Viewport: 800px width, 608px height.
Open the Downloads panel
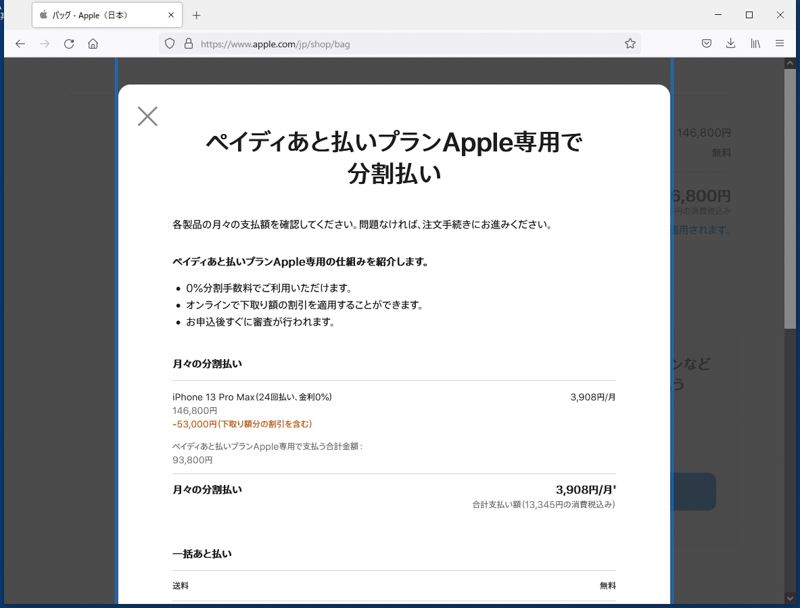(x=731, y=44)
